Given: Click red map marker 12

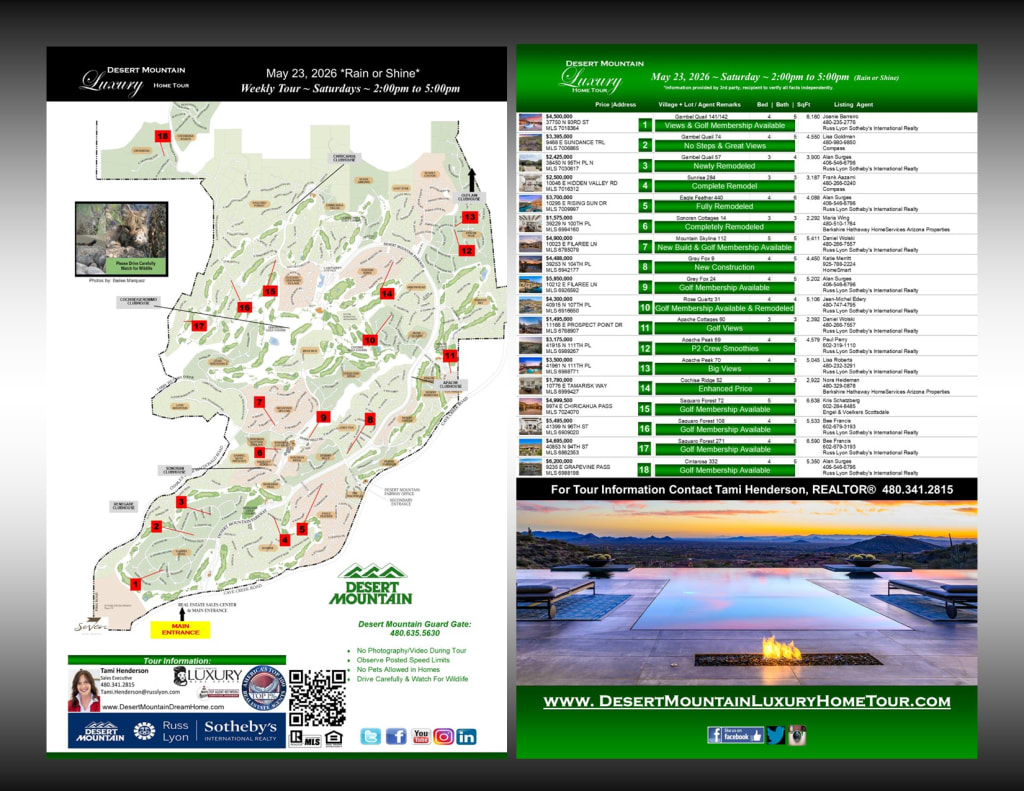Looking at the screenshot, I should click(x=466, y=250).
